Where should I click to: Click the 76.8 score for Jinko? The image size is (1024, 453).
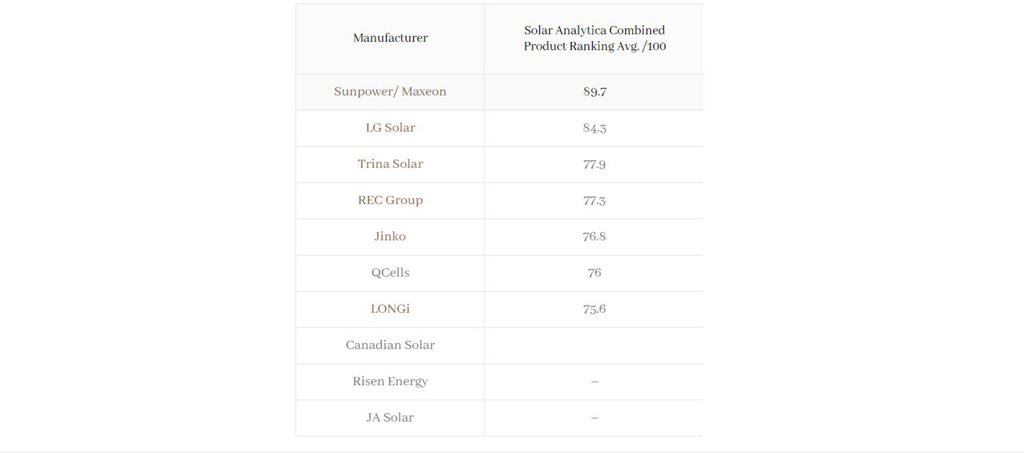tap(594, 236)
